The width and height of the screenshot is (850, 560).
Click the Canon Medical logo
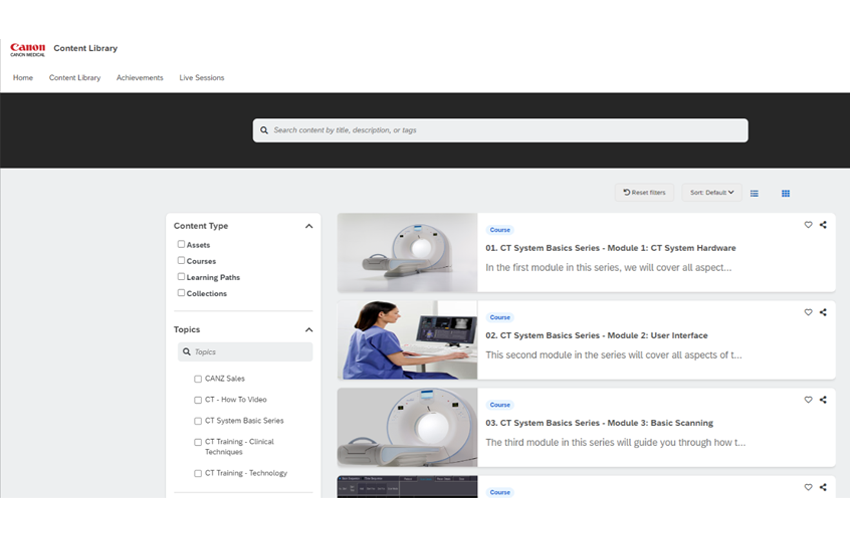pyautogui.click(x=28, y=49)
